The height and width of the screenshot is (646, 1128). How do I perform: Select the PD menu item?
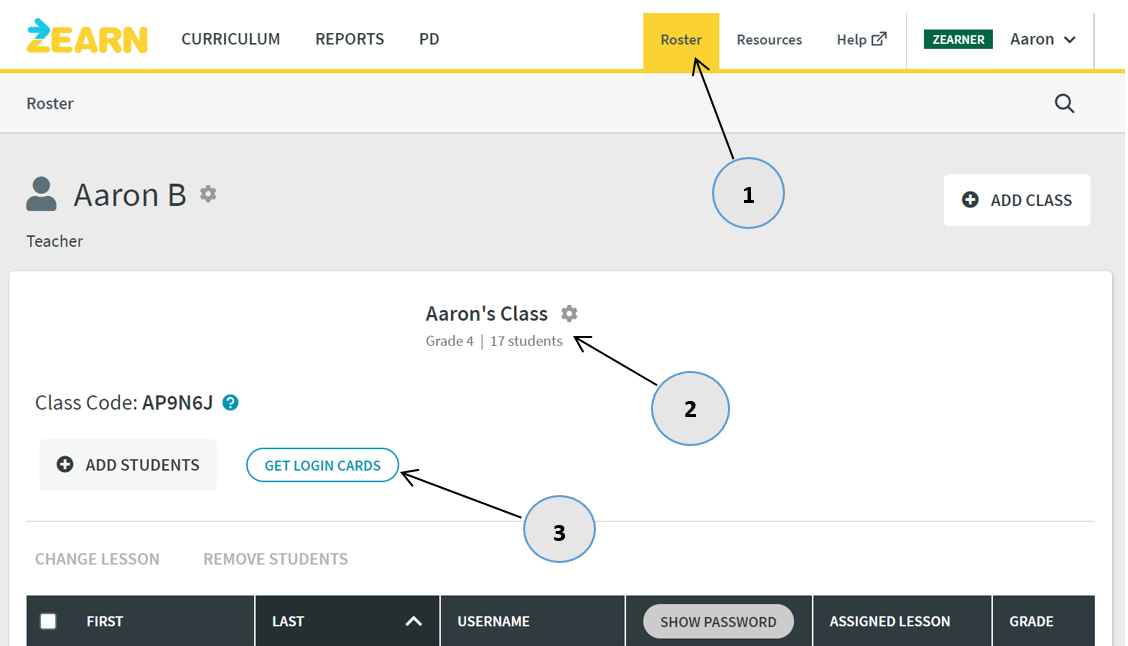click(x=429, y=39)
